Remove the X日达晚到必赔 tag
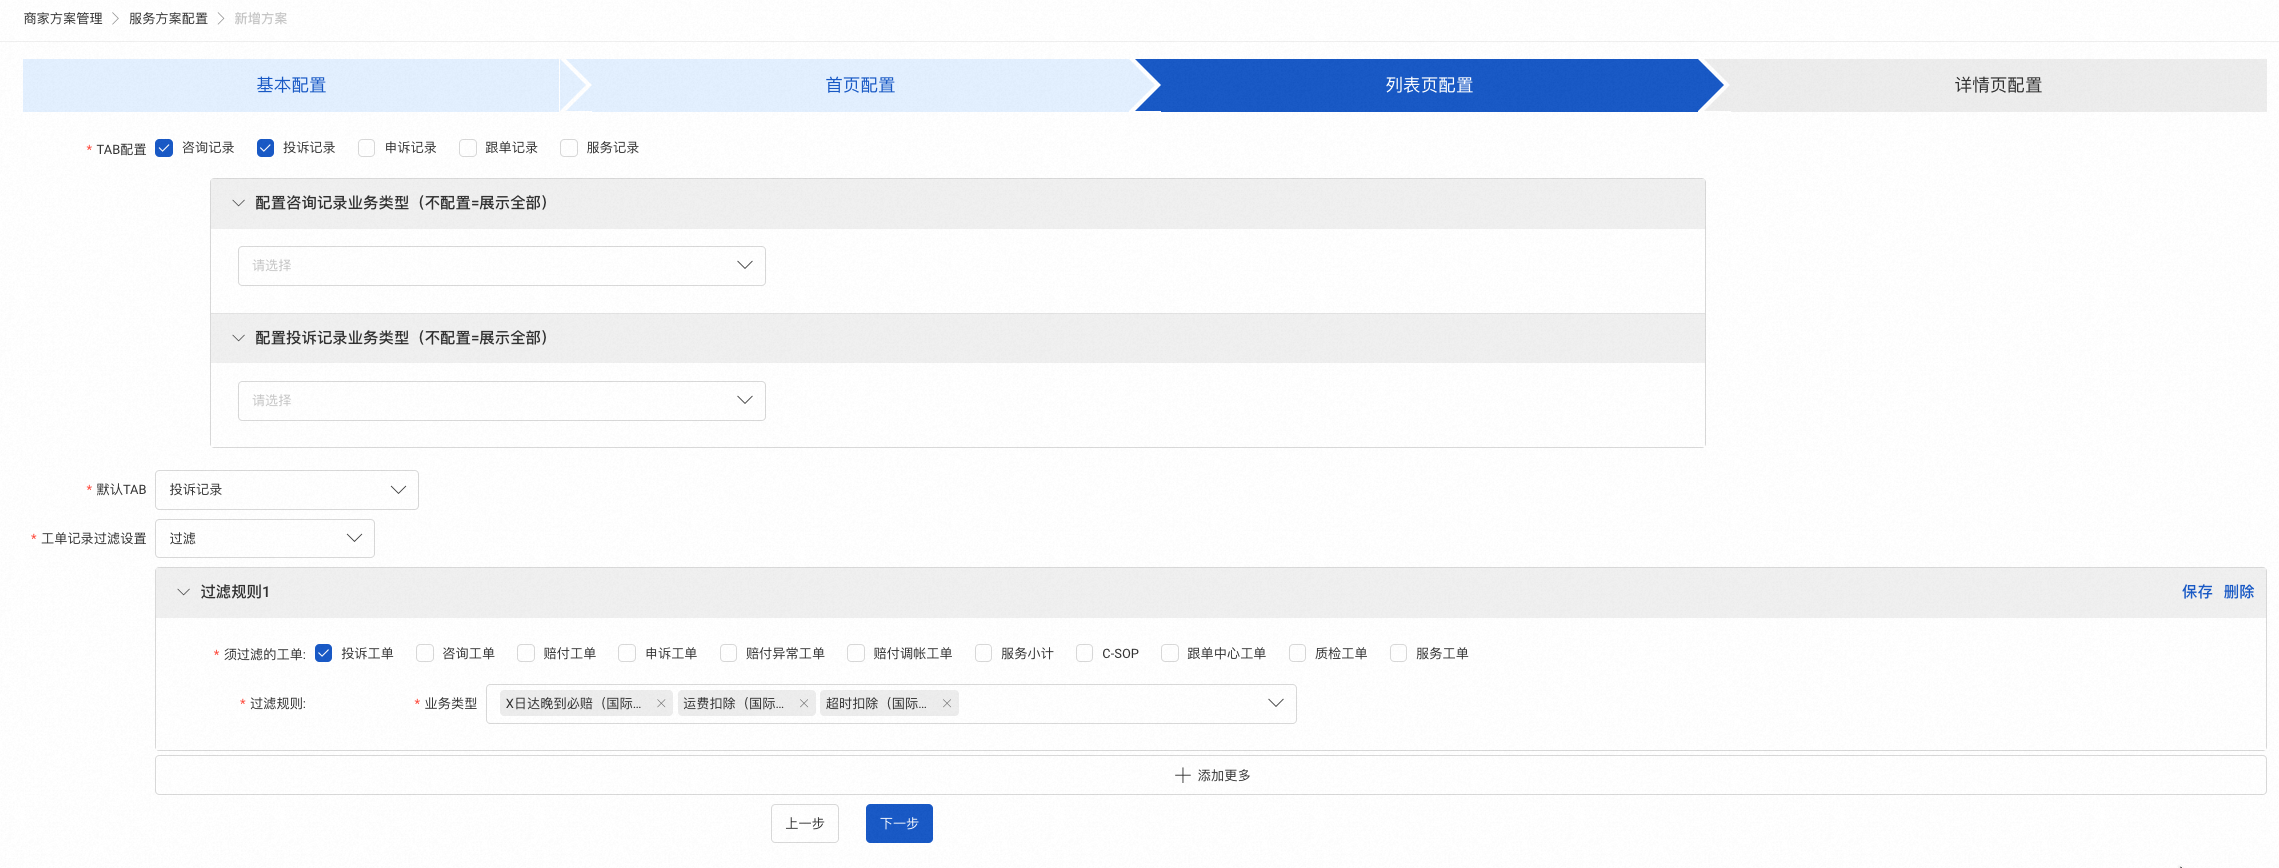This screenshot has height=868, width=2279. (x=661, y=704)
